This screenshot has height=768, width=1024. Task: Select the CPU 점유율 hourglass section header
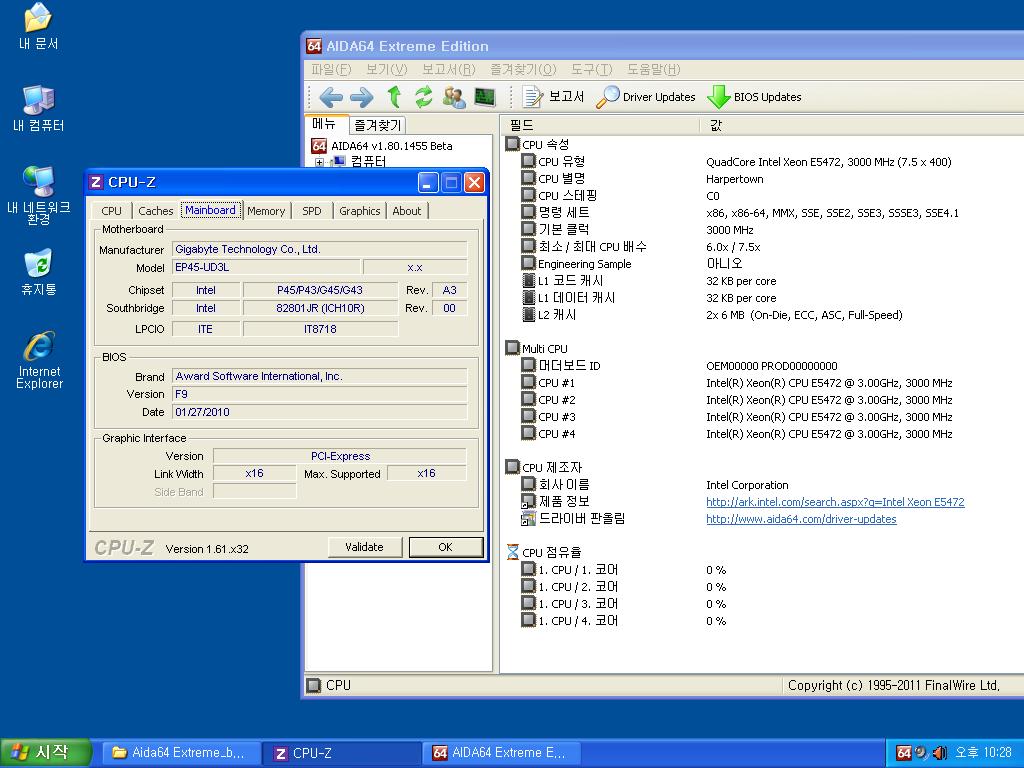click(544, 552)
